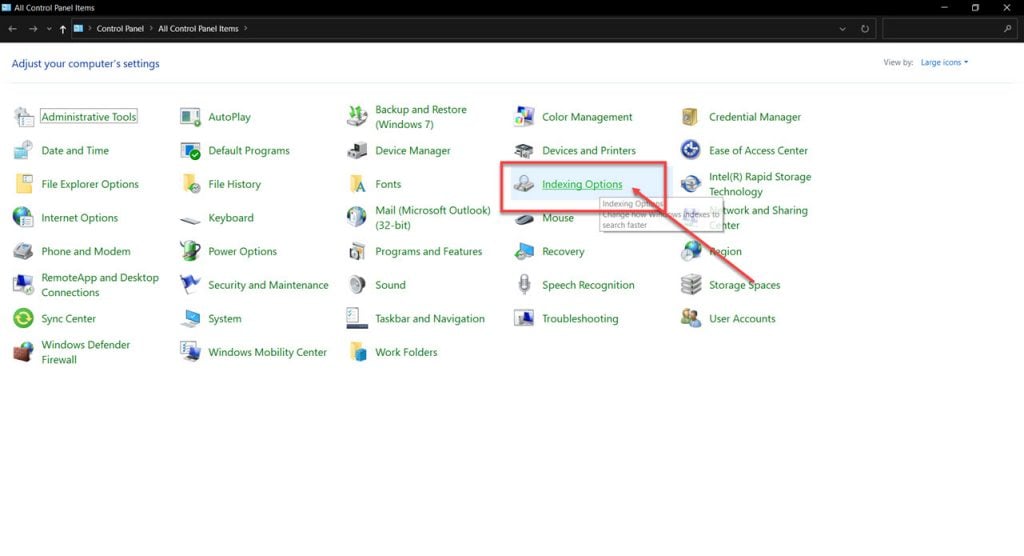The width and height of the screenshot is (1024, 556).
Task: Open the System link
Action: tap(225, 319)
